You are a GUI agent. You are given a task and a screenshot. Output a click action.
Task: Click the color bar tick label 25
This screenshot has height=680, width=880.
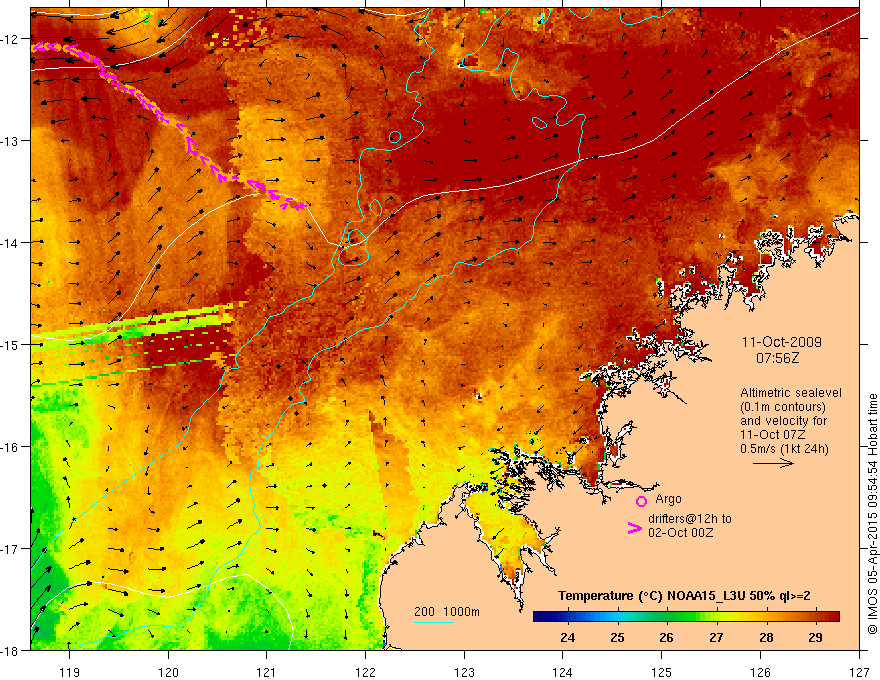pyautogui.click(x=617, y=638)
